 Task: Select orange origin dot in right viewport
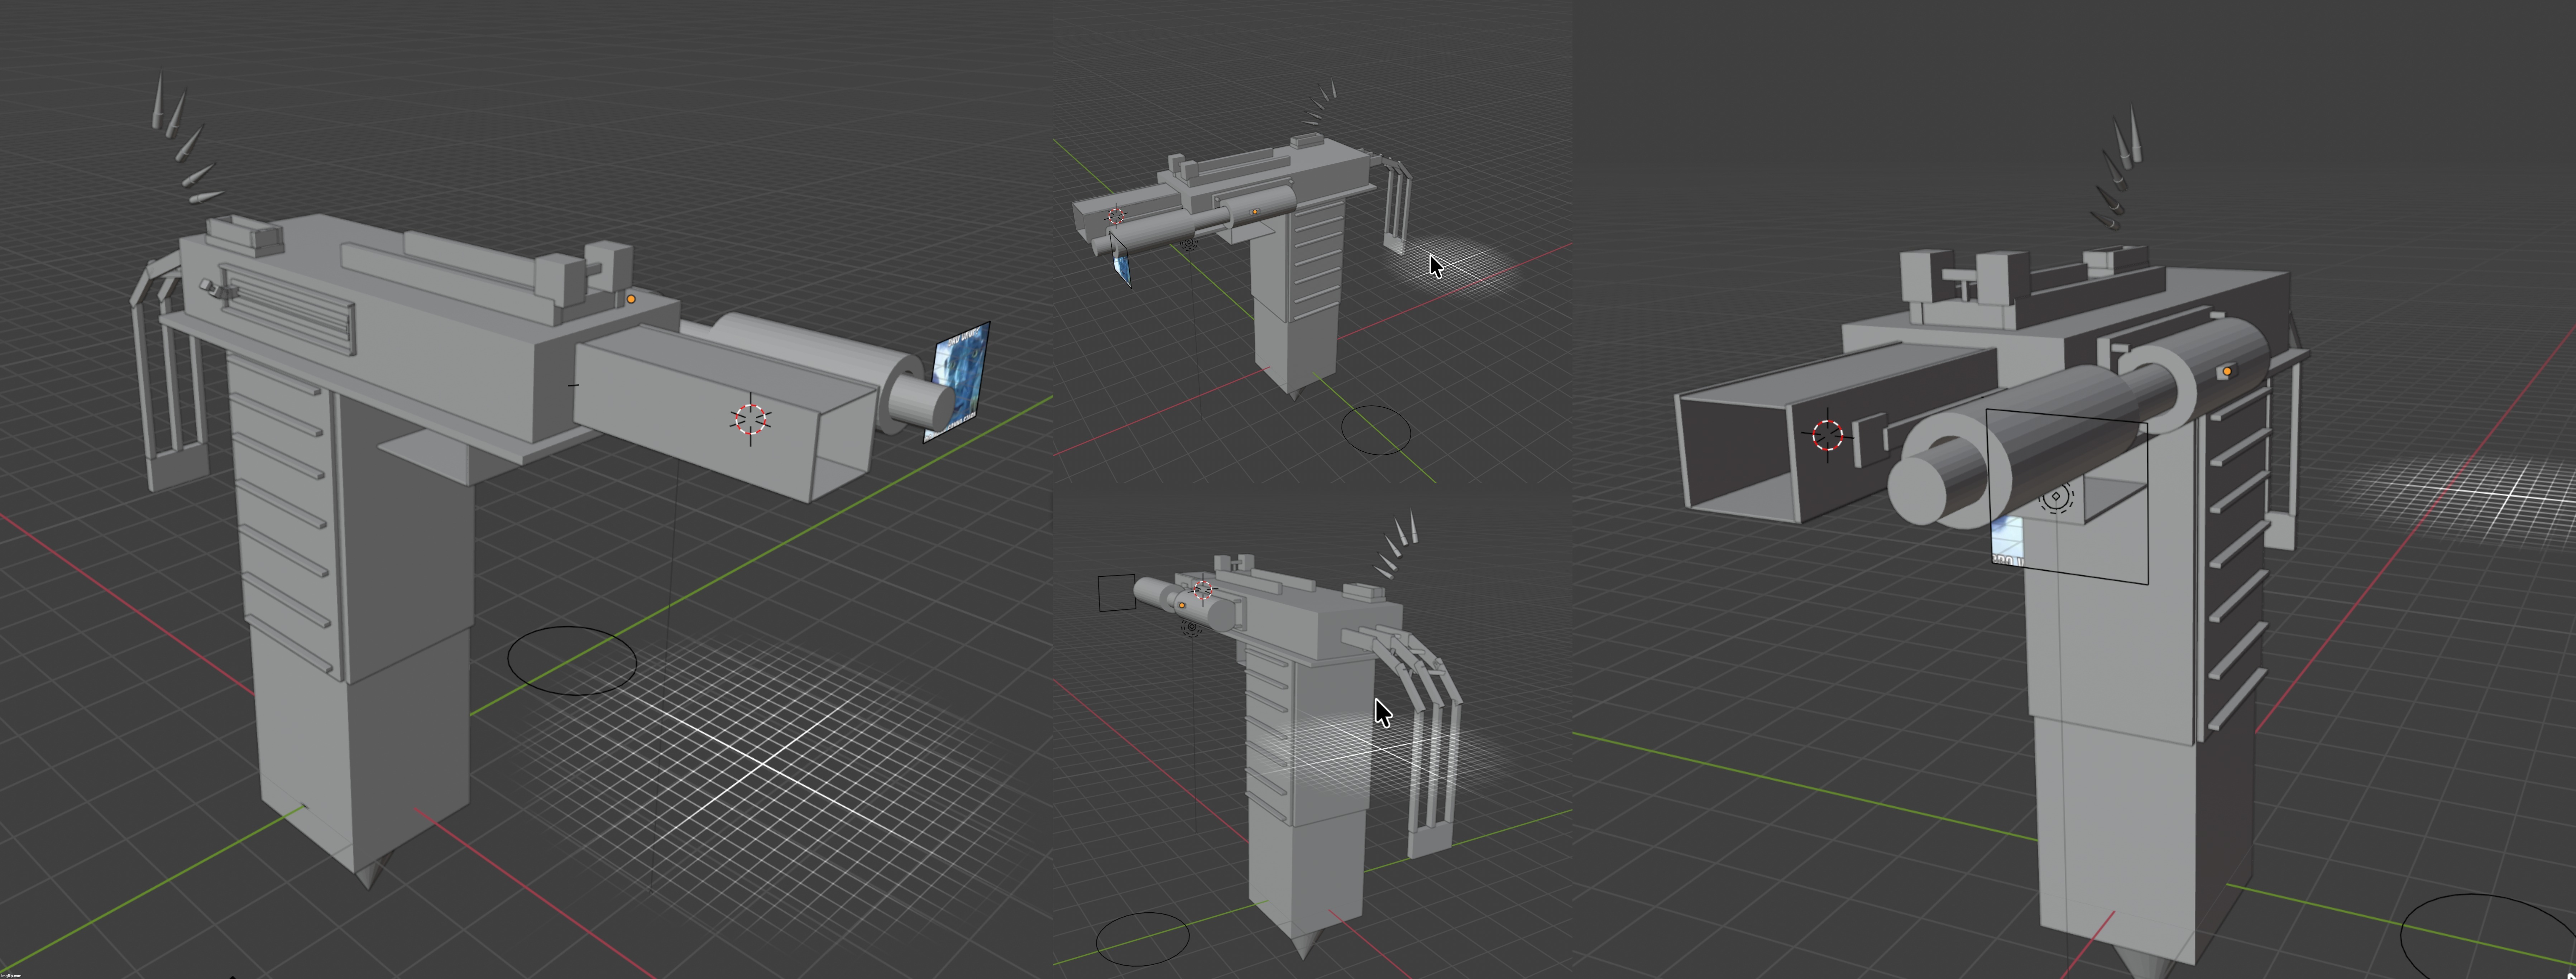pyautogui.click(x=2227, y=371)
